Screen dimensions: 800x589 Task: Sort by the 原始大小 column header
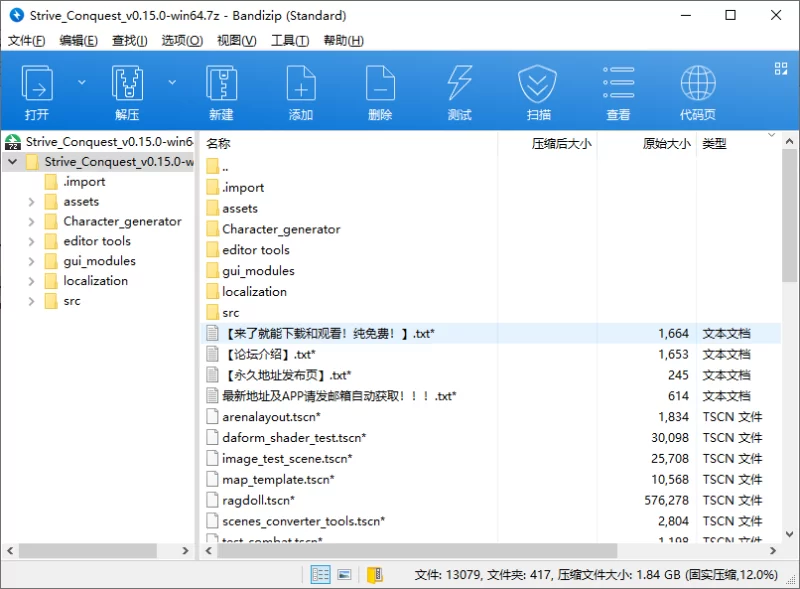pyautogui.click(x=666, y=144)
